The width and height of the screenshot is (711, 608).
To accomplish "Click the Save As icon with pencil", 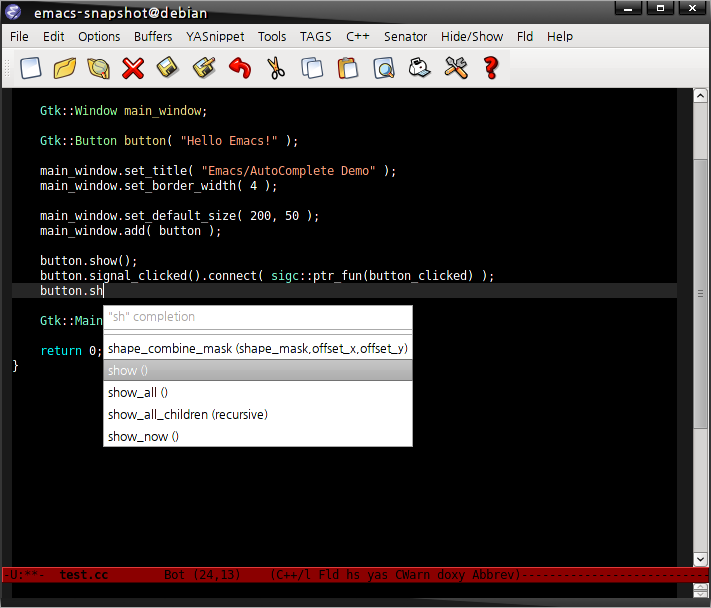I will [204, 68].
